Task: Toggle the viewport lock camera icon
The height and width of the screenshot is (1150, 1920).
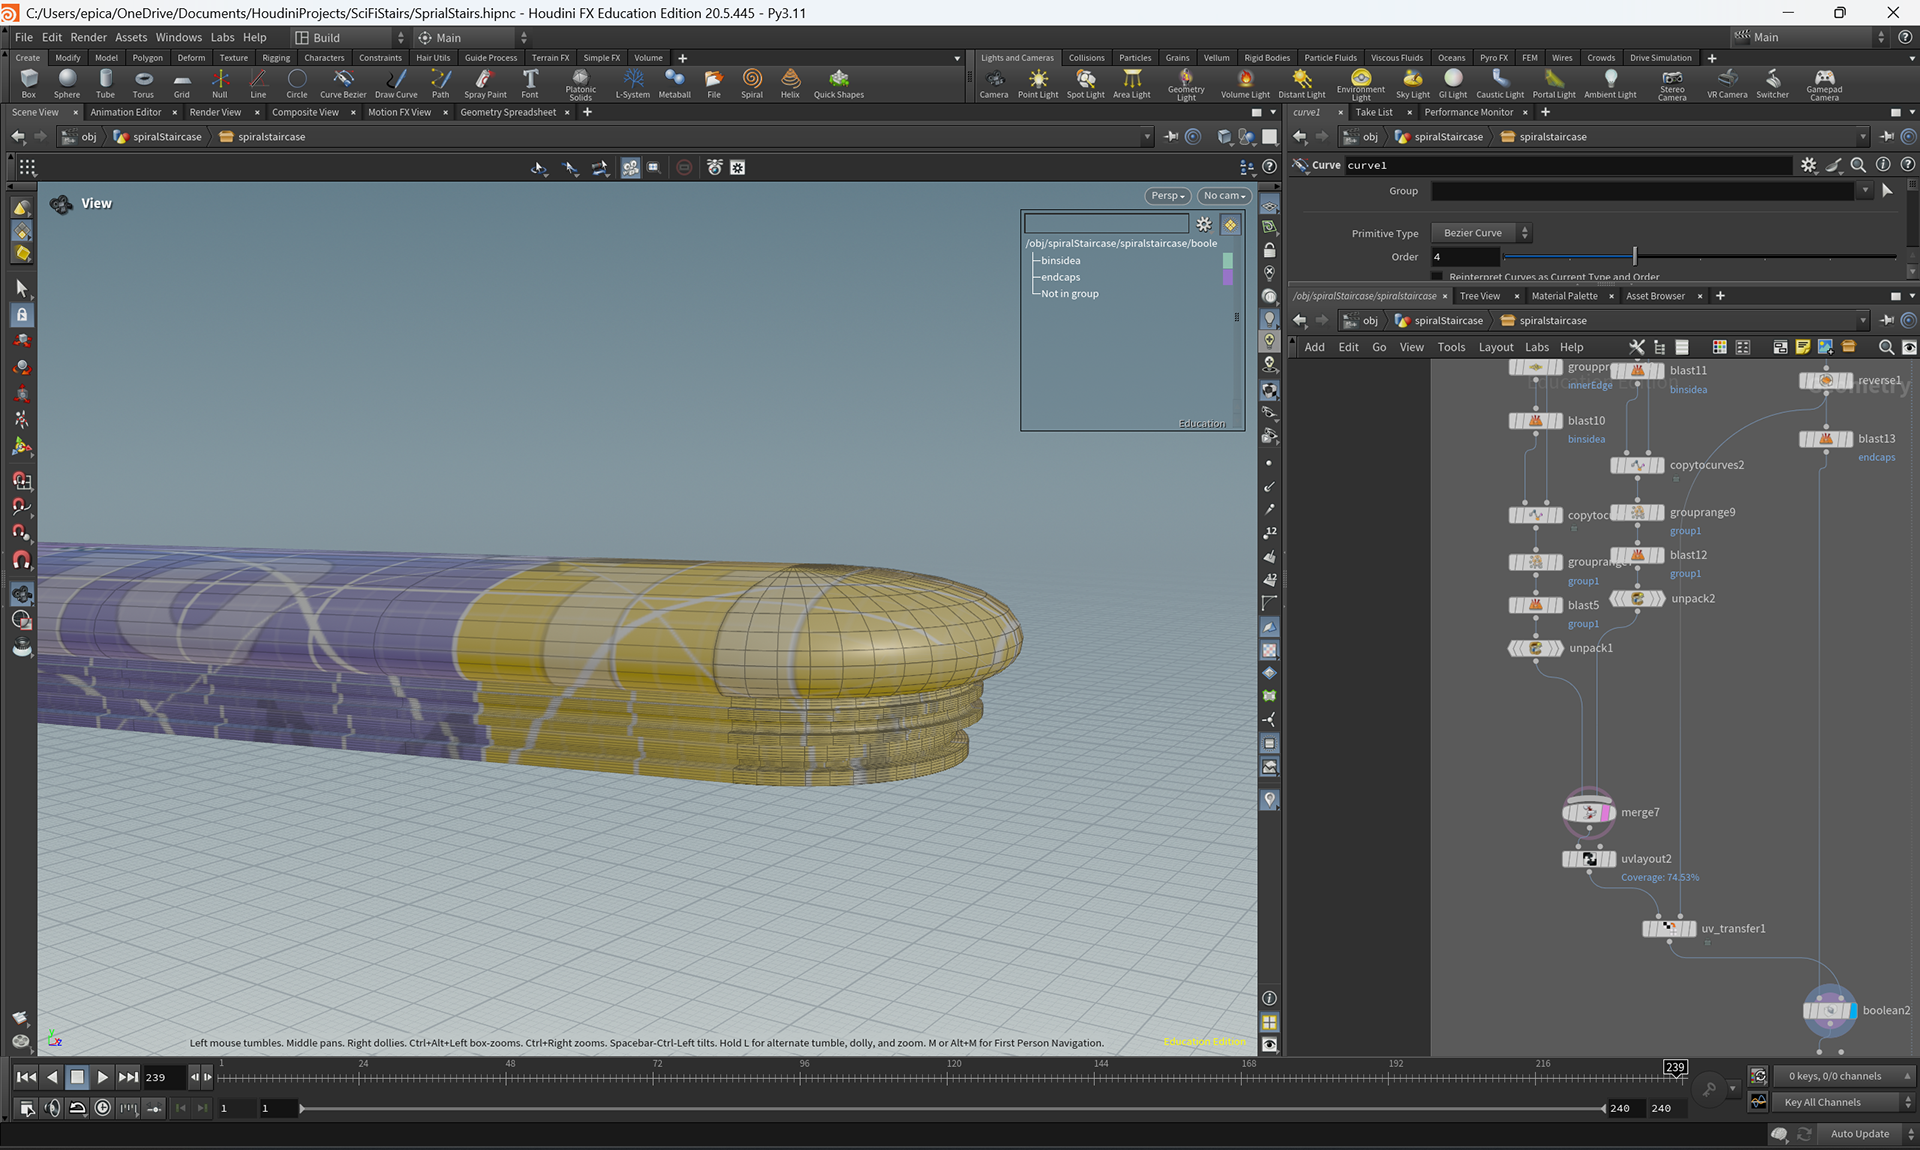Action: coord(1269,250)
